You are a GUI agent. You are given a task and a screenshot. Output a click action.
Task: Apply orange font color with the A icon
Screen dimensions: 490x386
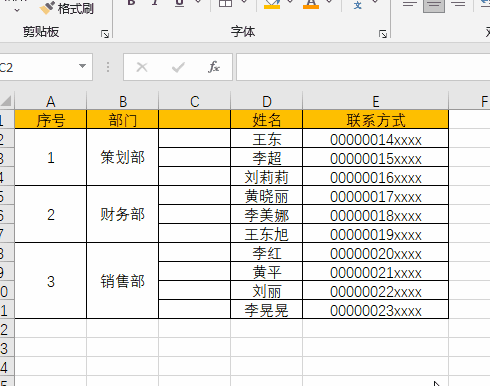(x=311, y=4)
